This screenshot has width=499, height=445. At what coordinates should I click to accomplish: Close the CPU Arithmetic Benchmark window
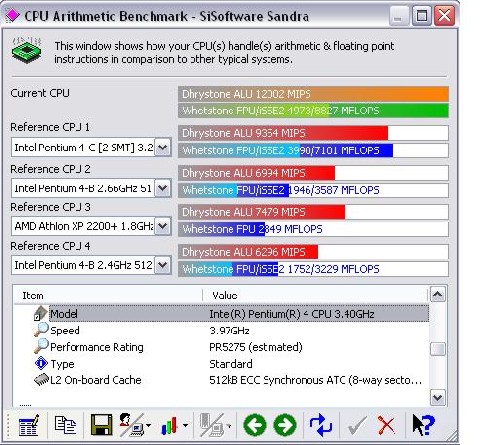click(444, 16)
